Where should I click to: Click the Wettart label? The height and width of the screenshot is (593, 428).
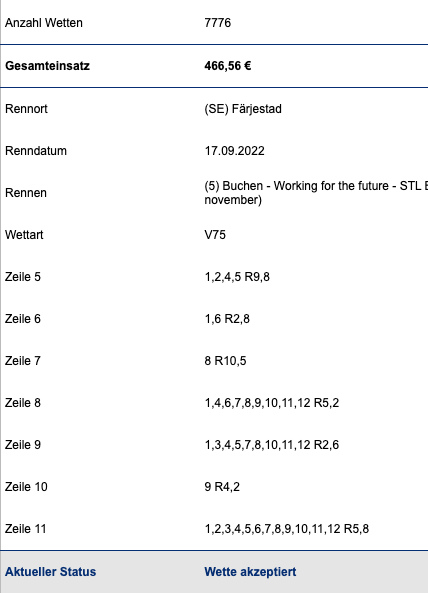(24, 235)
